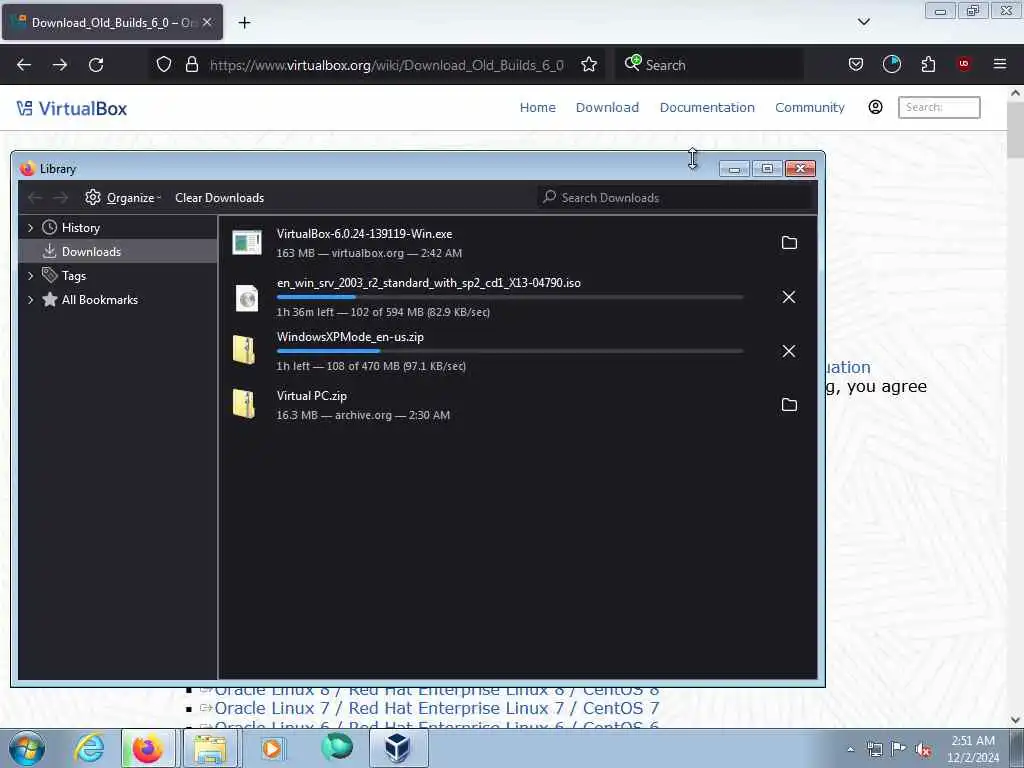Image resolution: width=1024 pixels, height=768 pixels.
Task: Click the VirtualBox installer file icon
Action: pyautogui.click(x=247, y=243)
